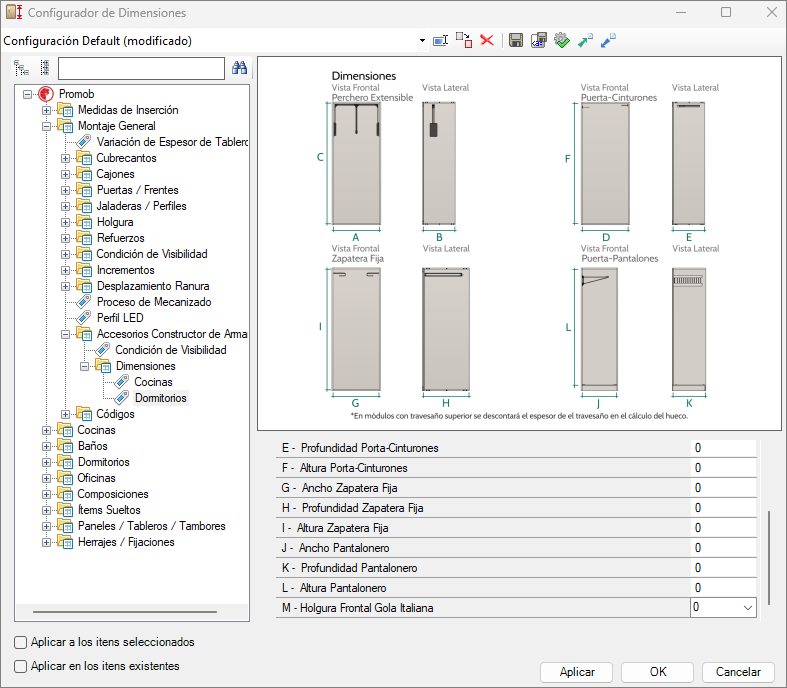Click the tag icon beside Proceso de Mecanizado
Image resolution: width=787 pixels, height=688 pixels.
[83, 302]
